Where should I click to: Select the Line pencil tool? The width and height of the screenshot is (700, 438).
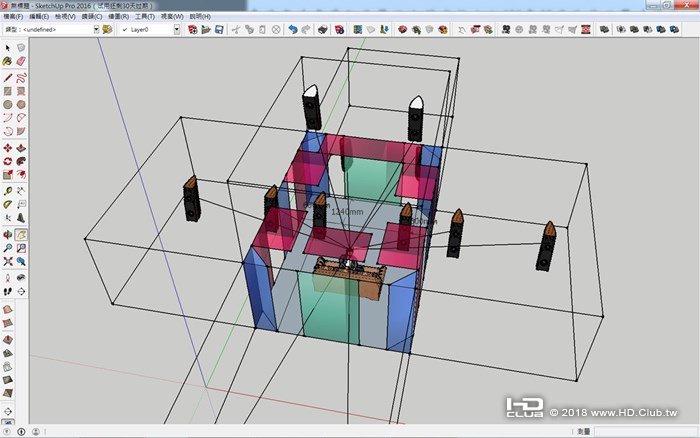pos(8,78)
